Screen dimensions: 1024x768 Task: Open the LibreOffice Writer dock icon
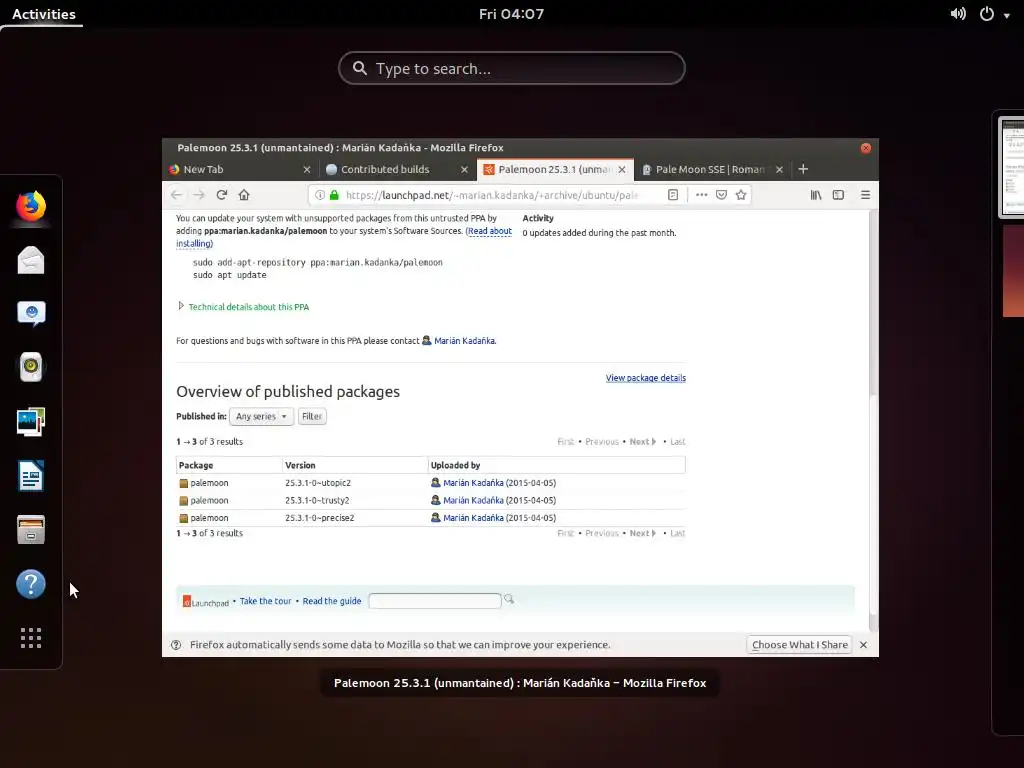[x=31, y=475]
